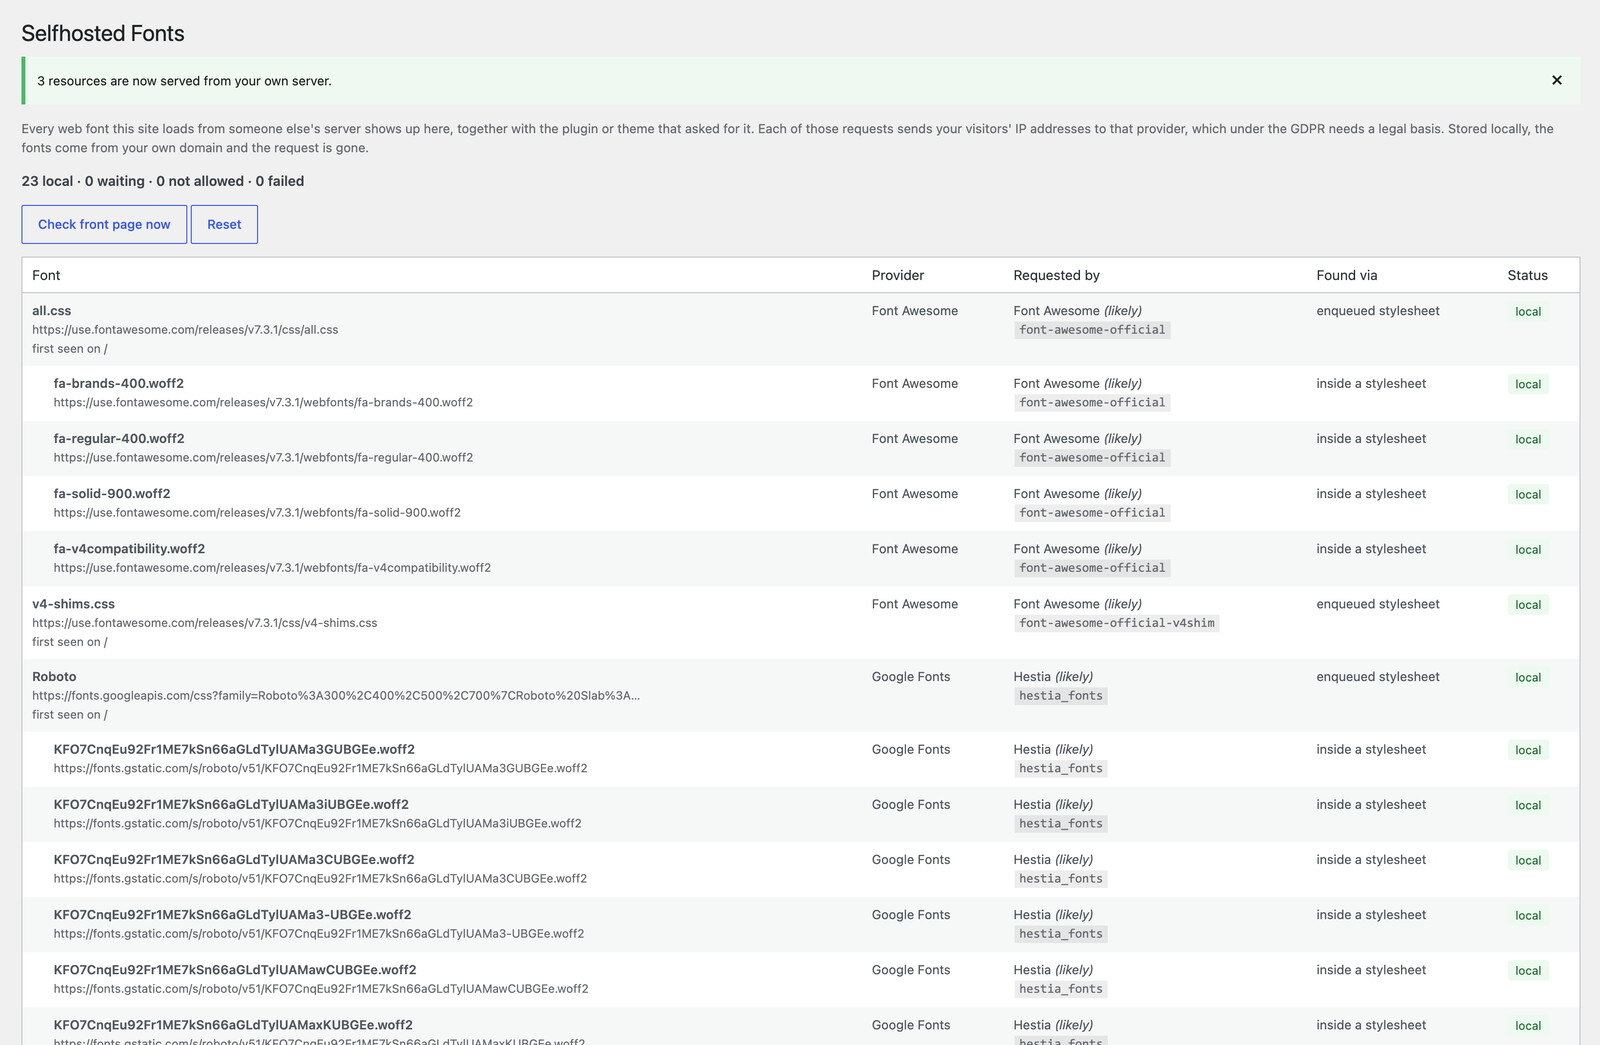Viewport: 1600px width, 1045px height.
Task: Click the KFO7CnqEu92Fr1ME7kSn66aGLdTylUAMaxKUBGEe.woff2 name
Action: point(233,1025)
